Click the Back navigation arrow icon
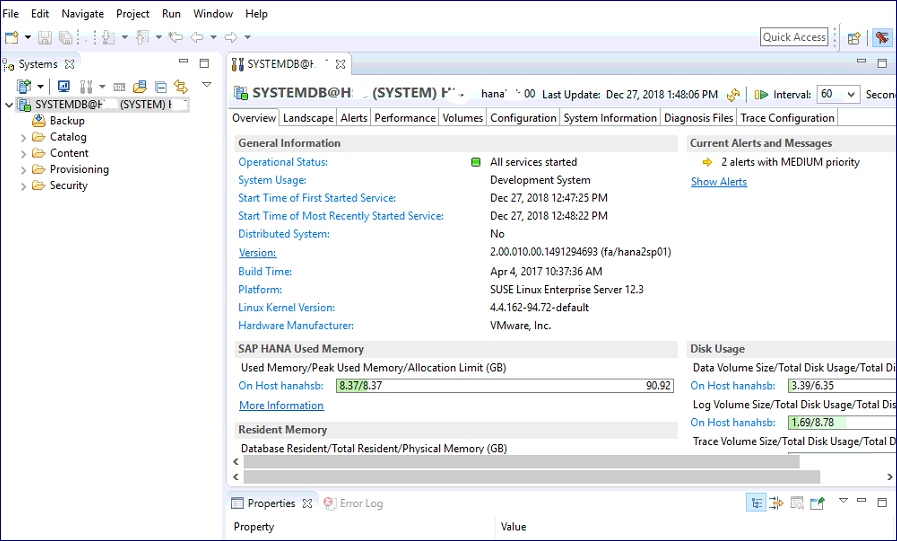The width and height of the screenshot is (897, 541). (x=197, y=38)
